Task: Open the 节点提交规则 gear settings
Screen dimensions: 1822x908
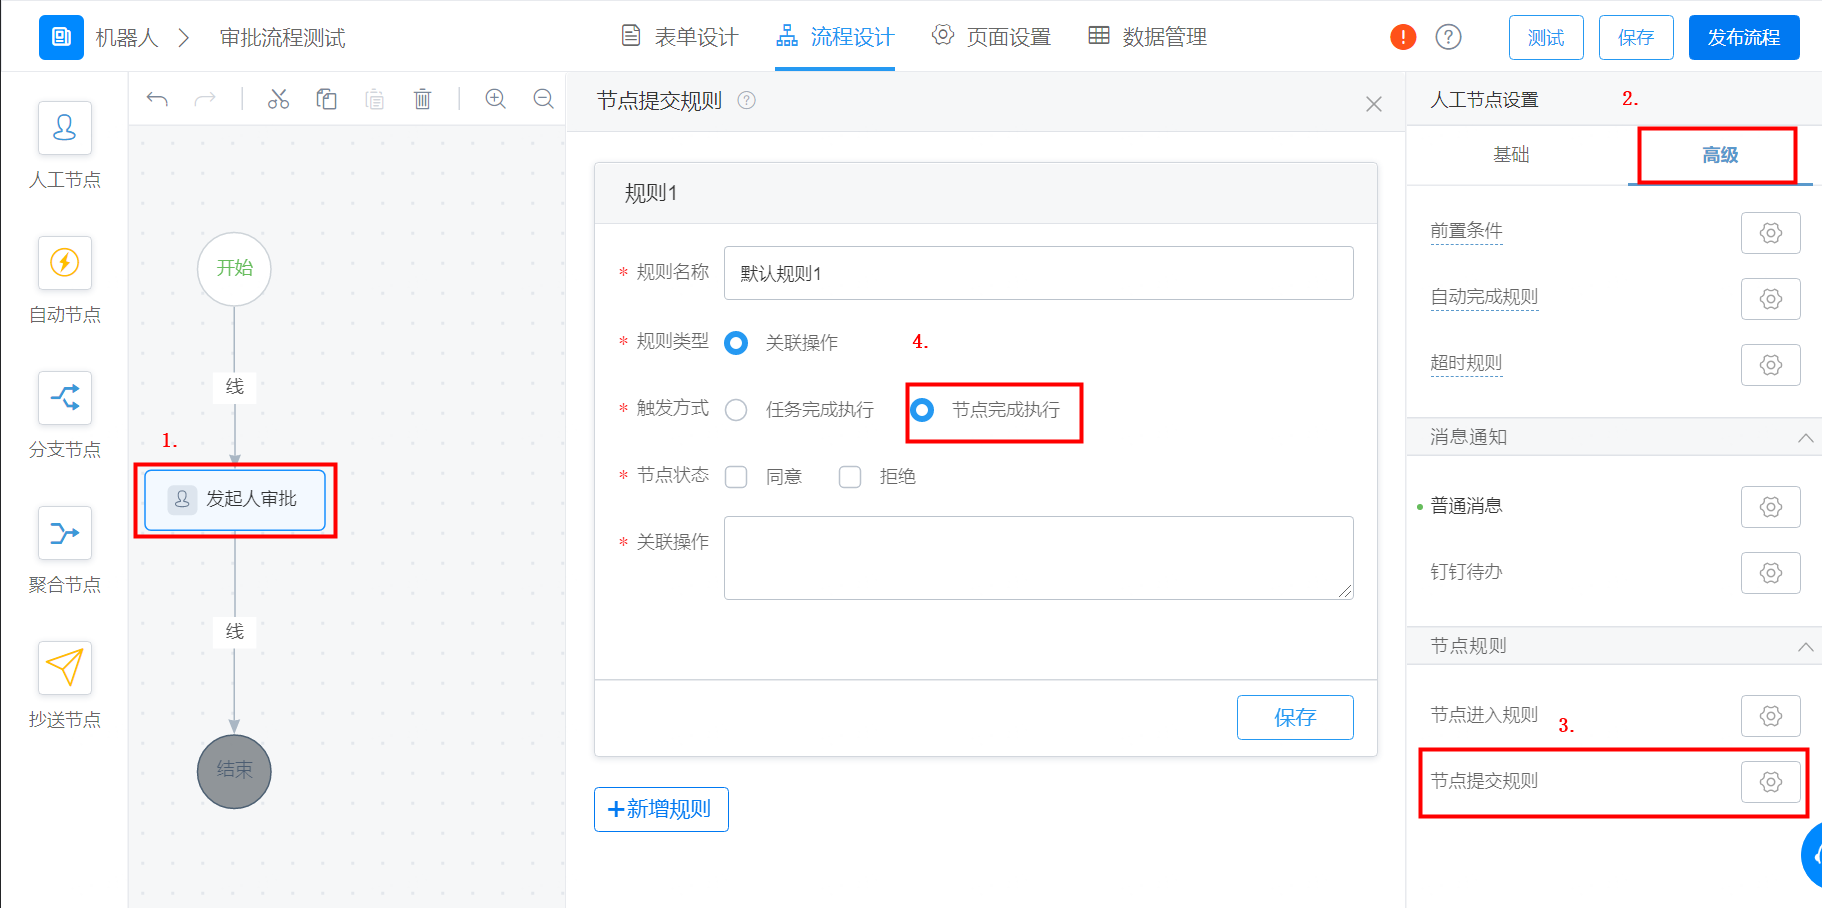Action: coord(1771,782)
